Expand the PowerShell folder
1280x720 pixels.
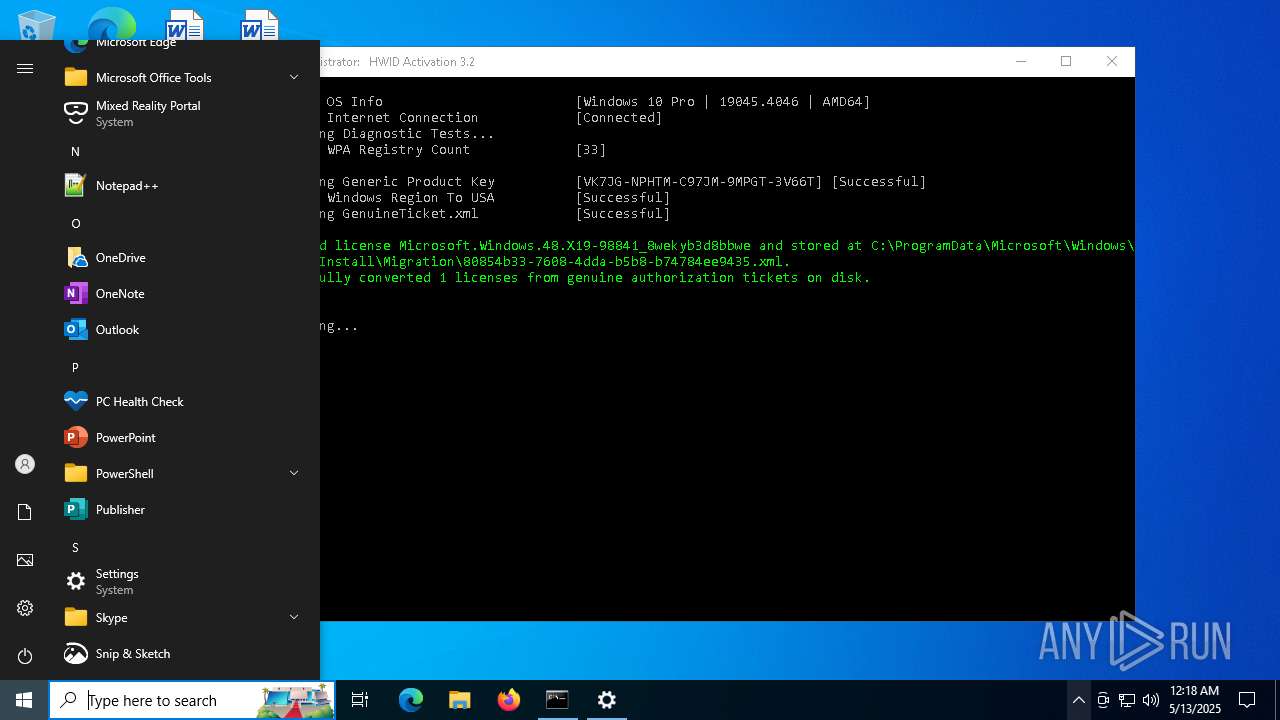coord(181,473)
